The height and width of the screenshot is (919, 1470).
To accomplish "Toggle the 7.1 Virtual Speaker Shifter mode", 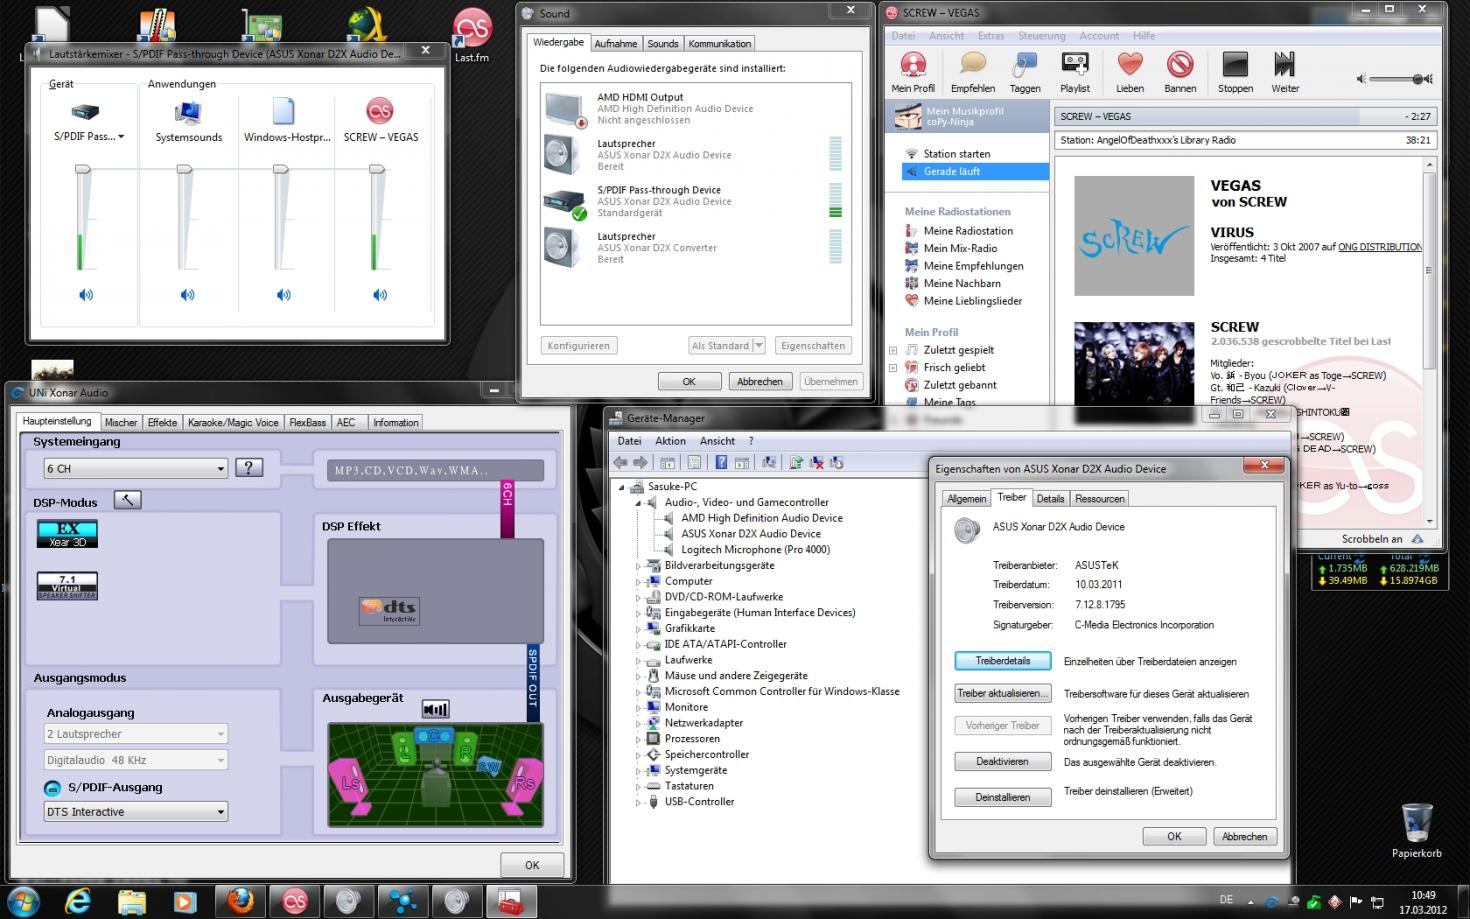I will (67, 585).
